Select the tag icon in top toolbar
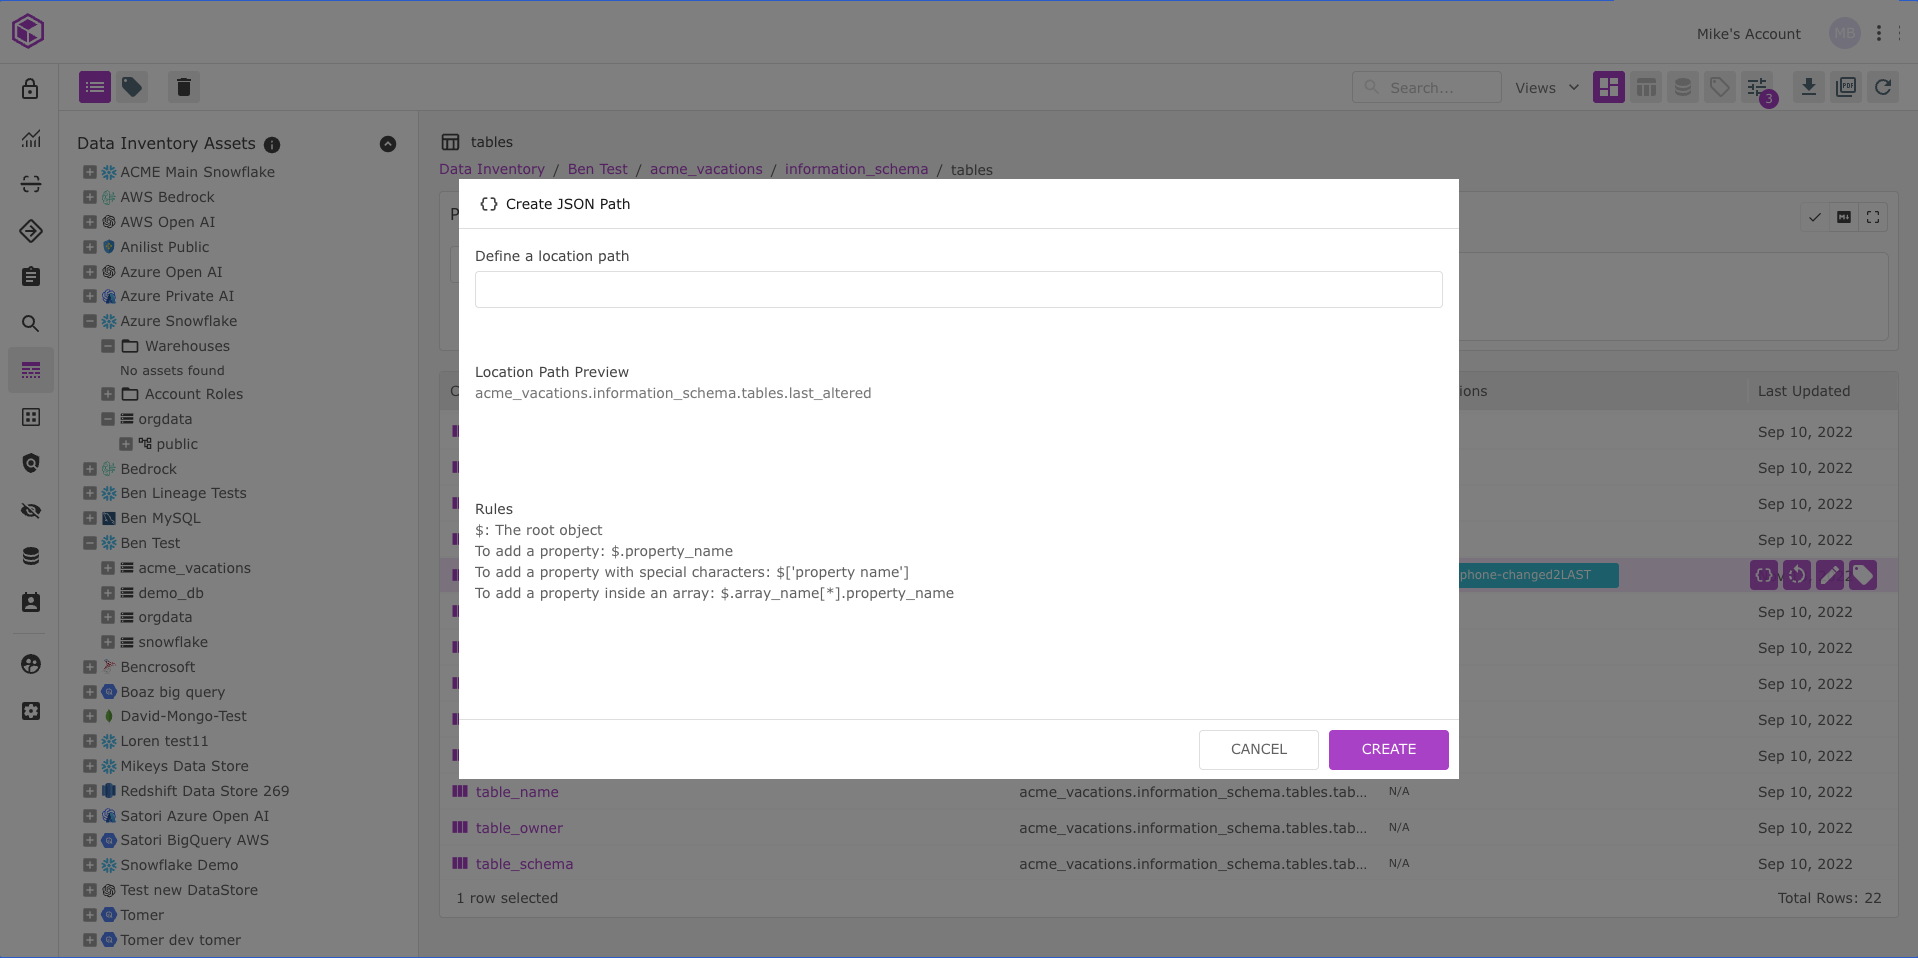1918x958 pixels. coord(132,88)
